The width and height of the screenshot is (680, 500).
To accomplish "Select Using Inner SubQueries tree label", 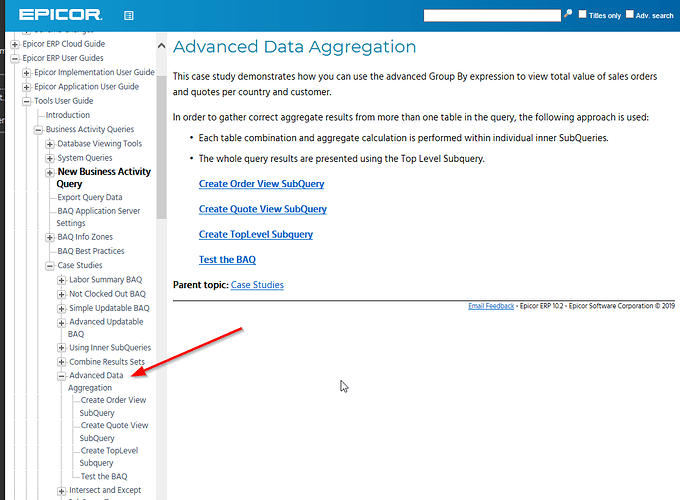I will [x=110, y=348].
